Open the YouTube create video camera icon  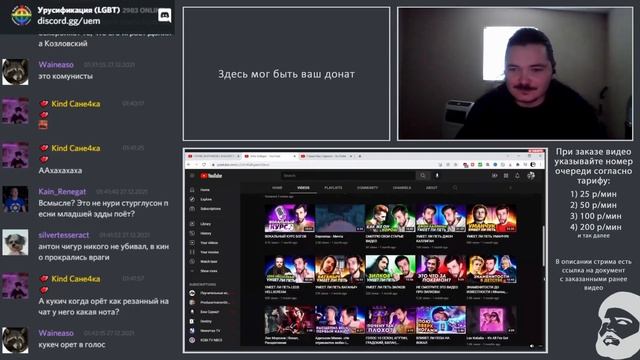coord(494,176)
